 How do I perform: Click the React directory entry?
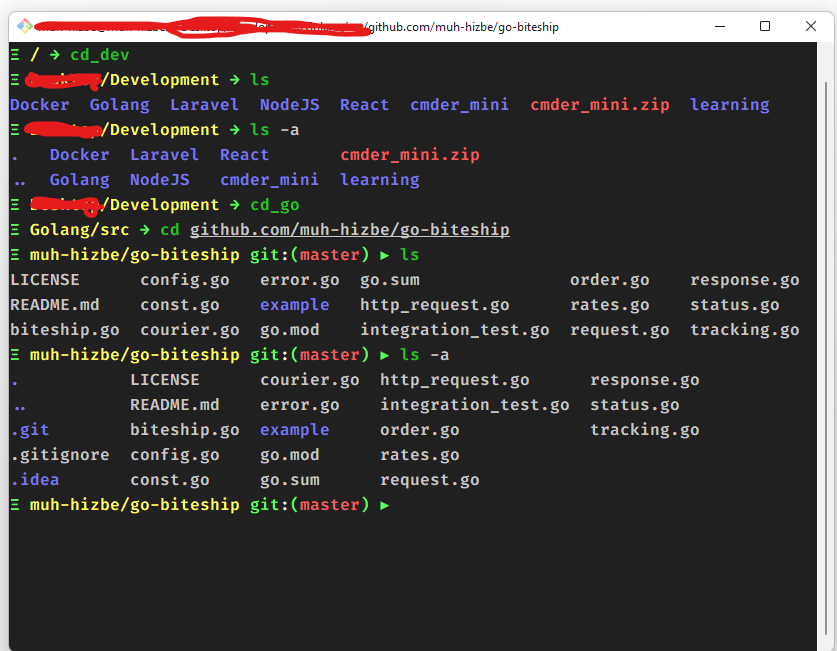(364, 104)
